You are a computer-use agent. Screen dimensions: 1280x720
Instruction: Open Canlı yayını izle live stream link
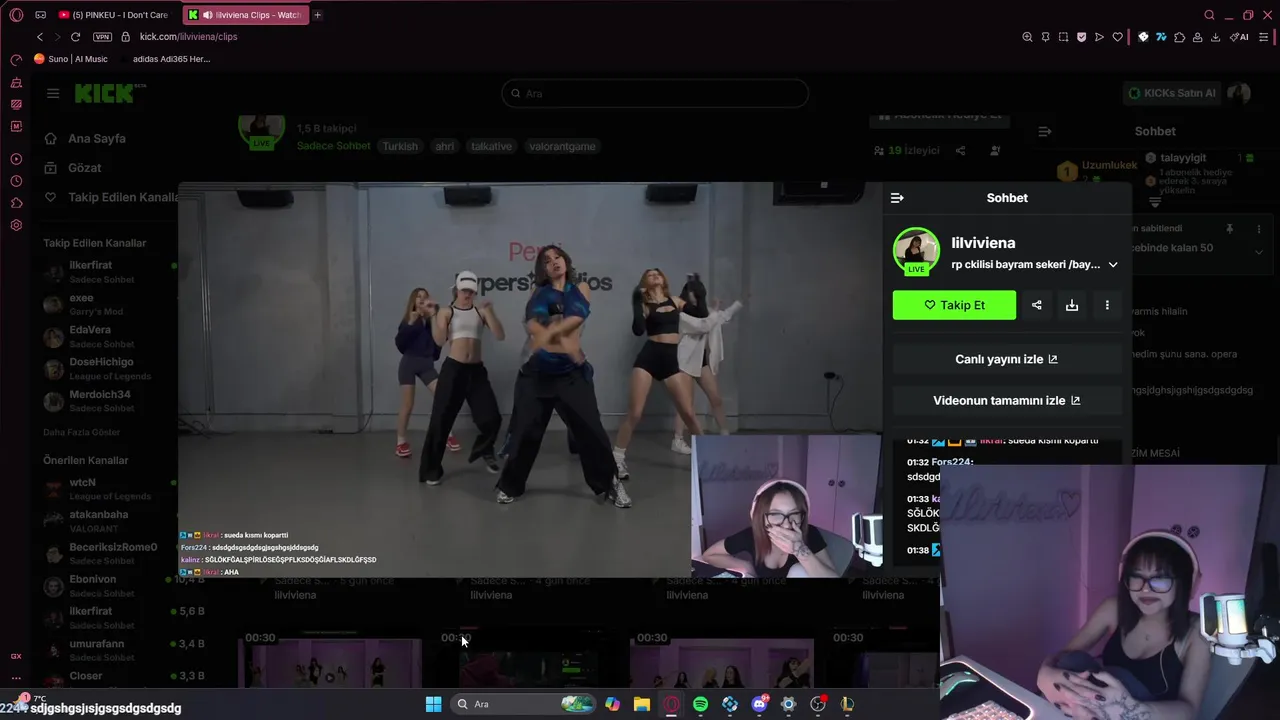(1007, 359)
